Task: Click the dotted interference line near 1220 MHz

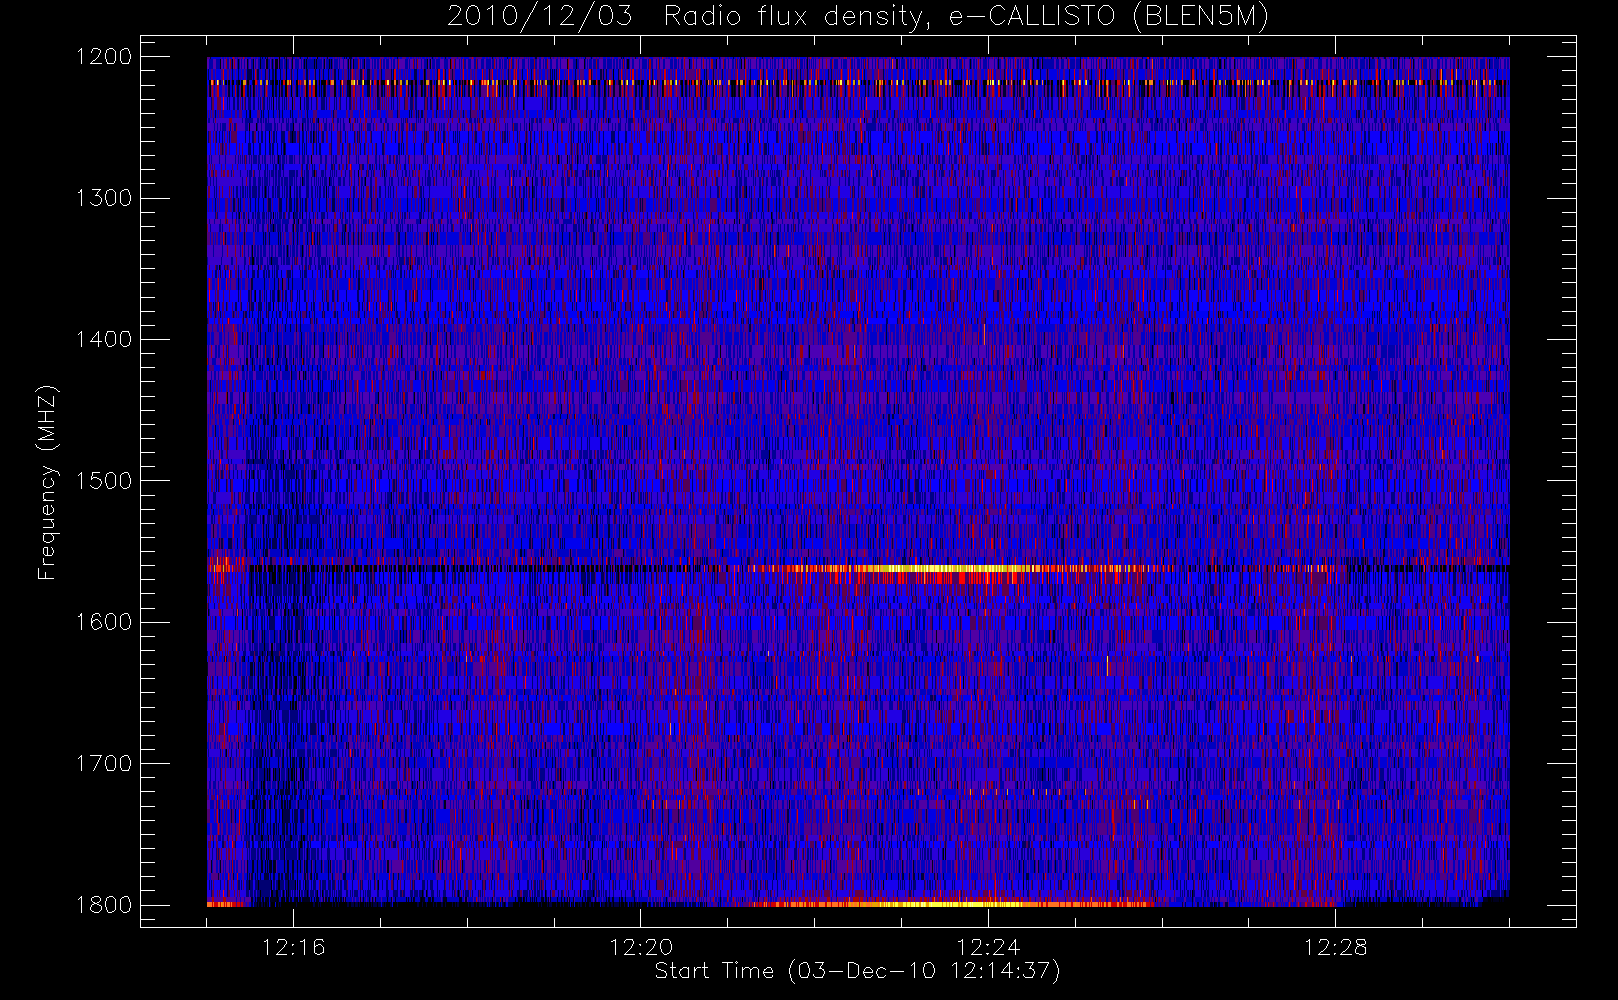Action: tap(858, 82)
